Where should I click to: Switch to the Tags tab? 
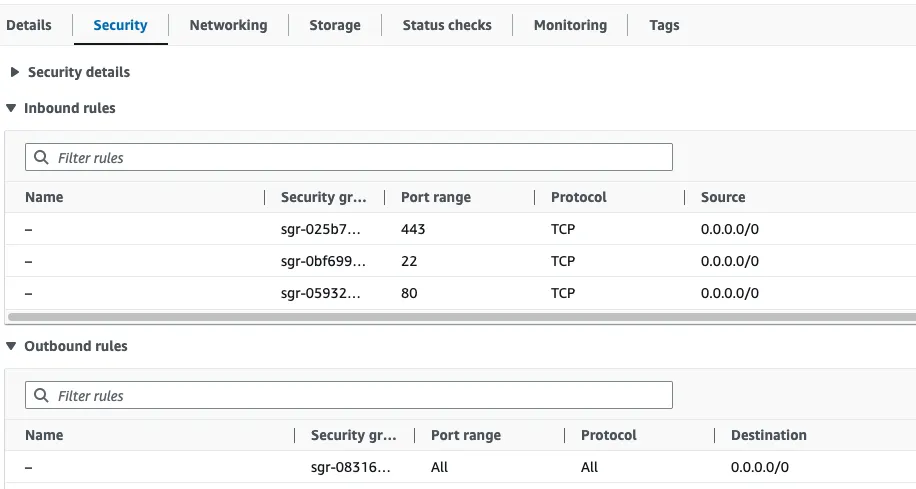coord(664,25)
